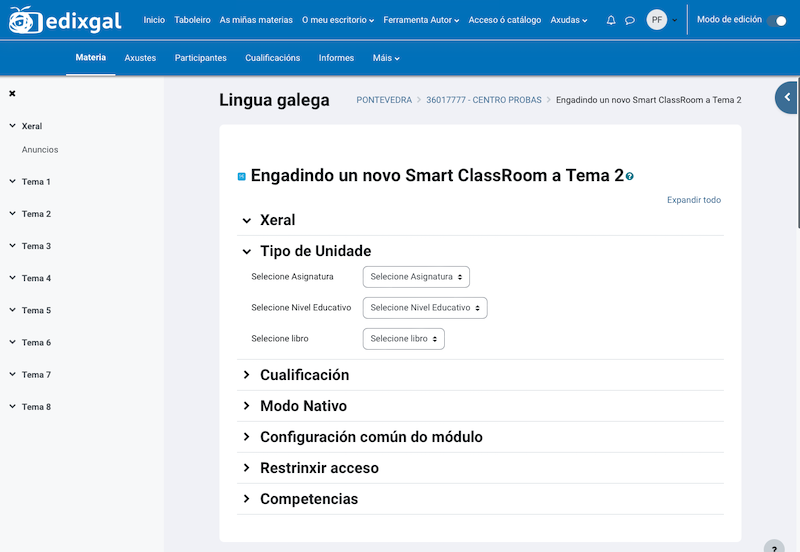
Task: Open the Máis dropdown menu
Action: point(386,58)
